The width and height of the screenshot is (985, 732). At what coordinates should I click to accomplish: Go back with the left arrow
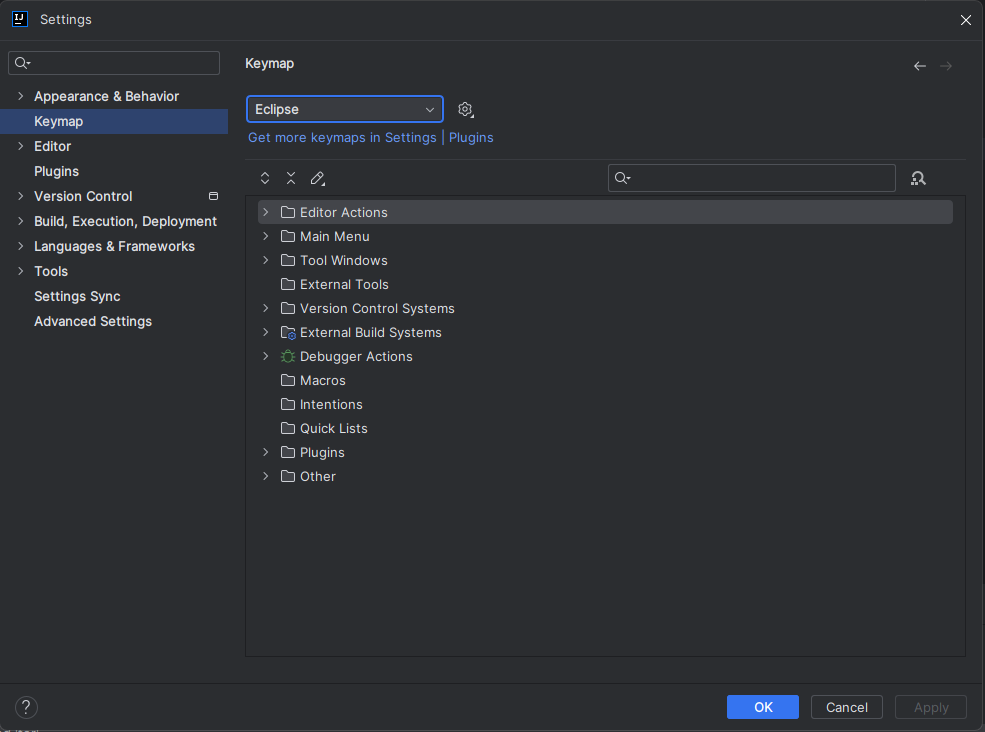coord(920,66)
